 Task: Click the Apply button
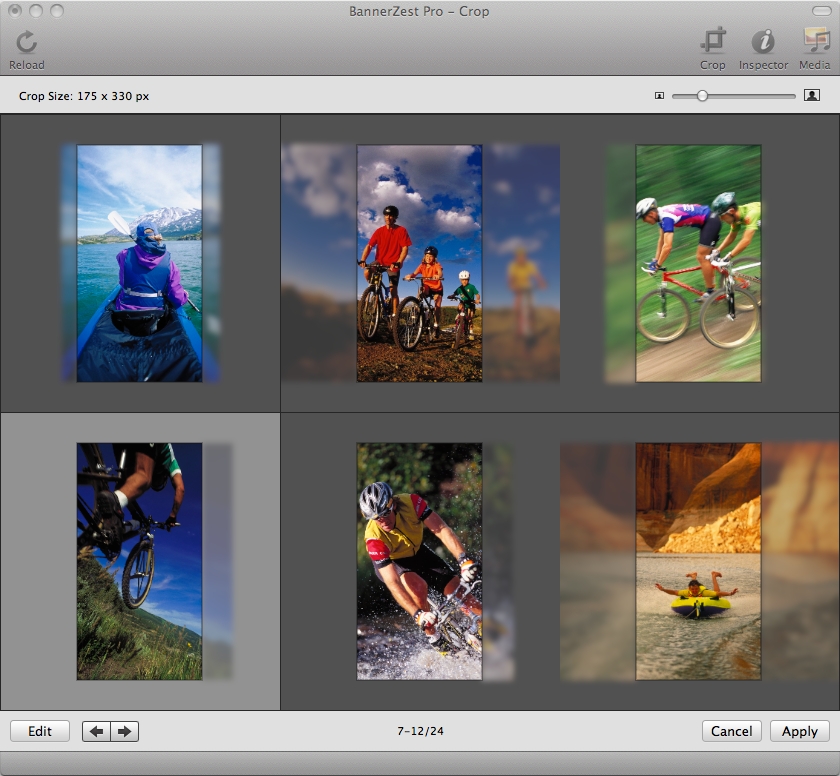(x=799, y=731)
